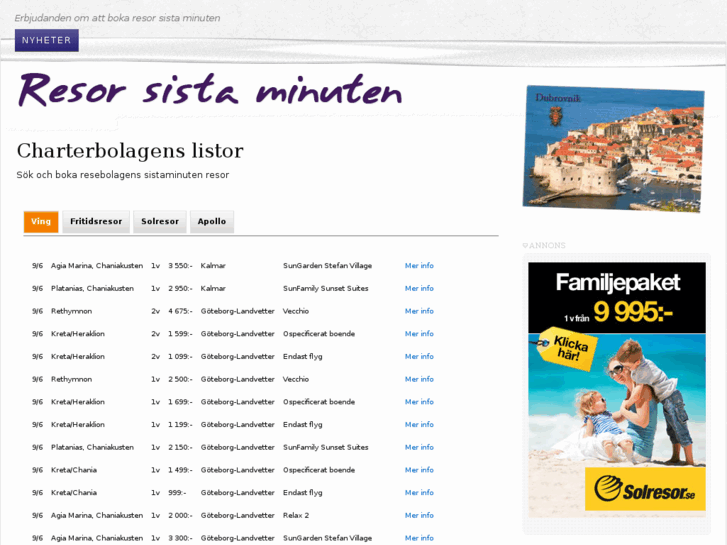The width and height of the screenshot is (727, 545).
Task: Open Mer info for Kreta/Heraklion 2v 1 599:-
Action: 419,334
